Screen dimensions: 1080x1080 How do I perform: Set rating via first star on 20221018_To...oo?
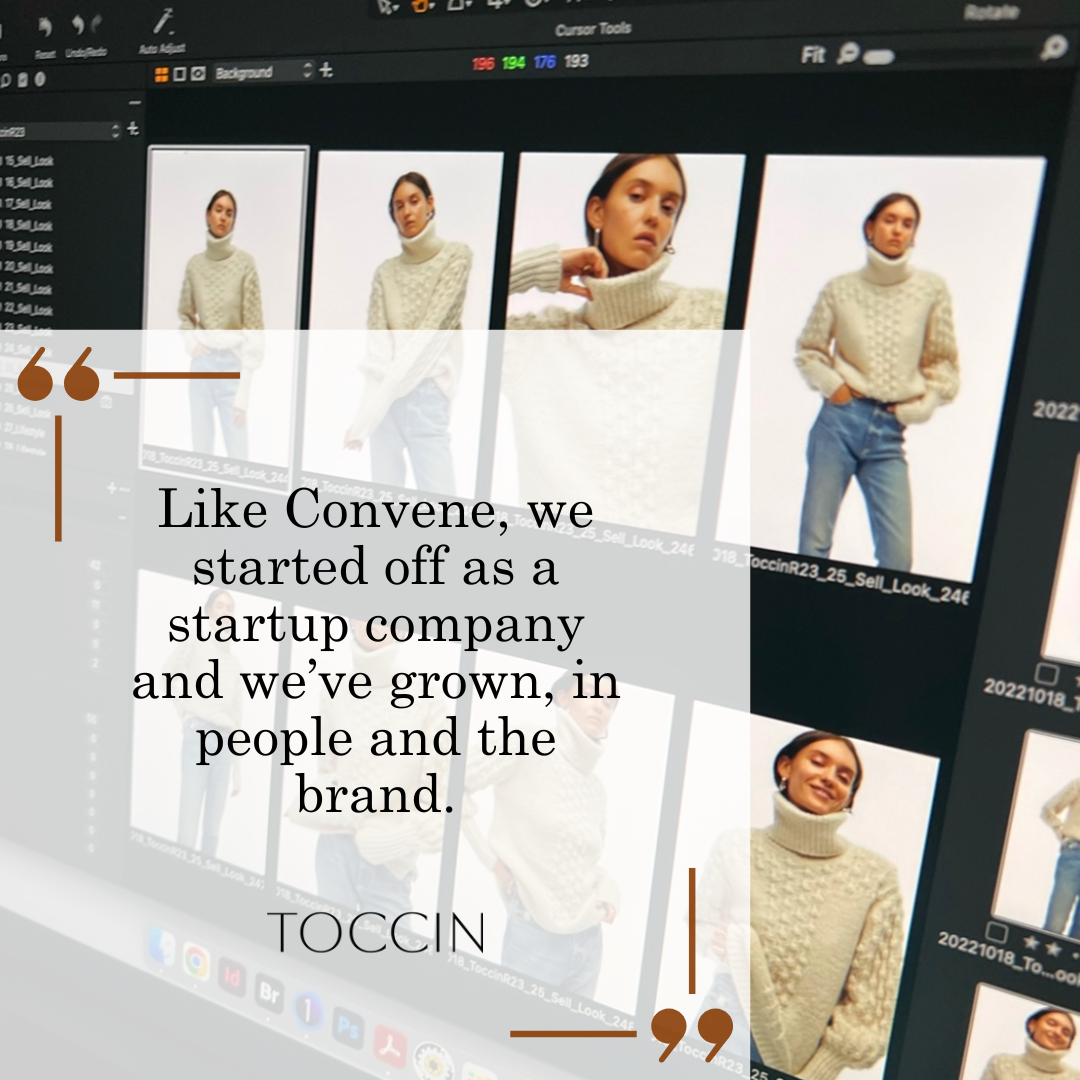(x=1030, y=942)
